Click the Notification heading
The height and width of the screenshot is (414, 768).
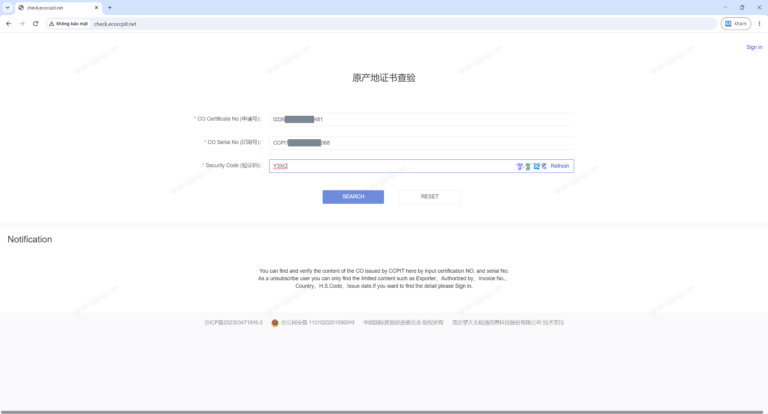pos(29,239)
